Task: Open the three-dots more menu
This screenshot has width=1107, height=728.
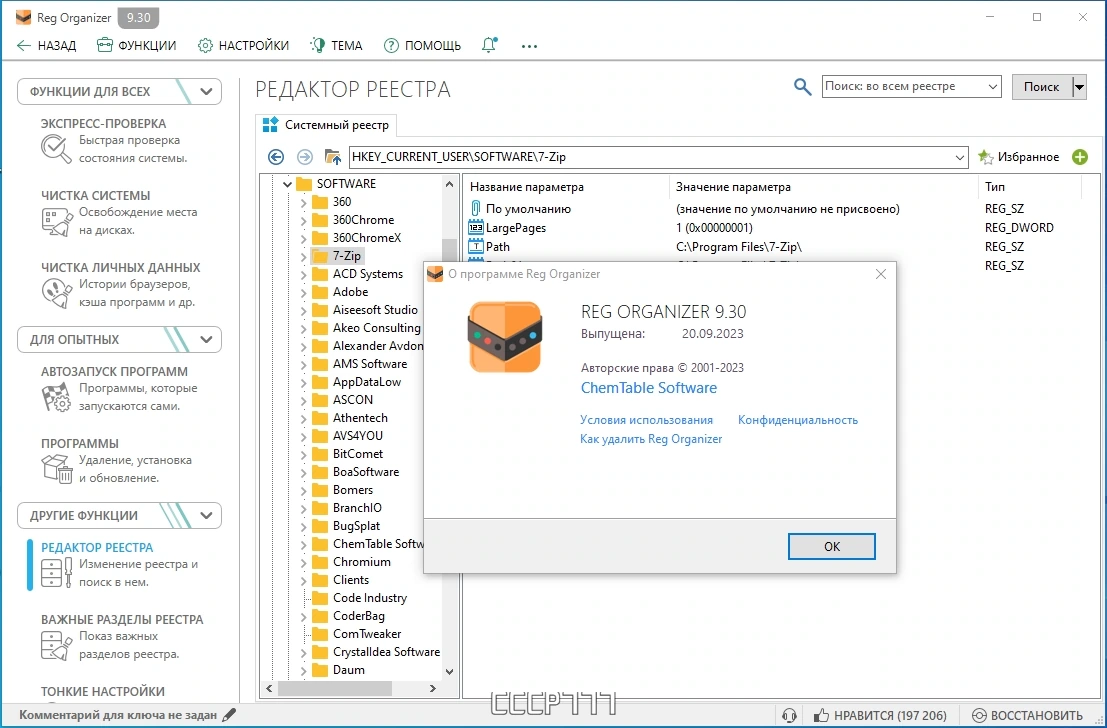Action: coord(529,47)
